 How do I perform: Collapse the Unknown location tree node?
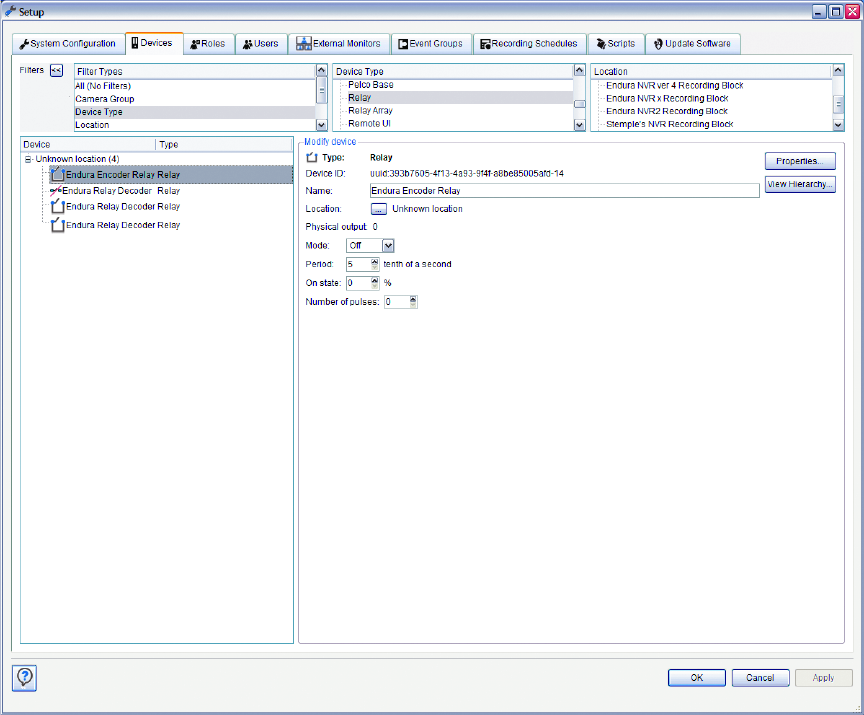[x=28, y=159]
